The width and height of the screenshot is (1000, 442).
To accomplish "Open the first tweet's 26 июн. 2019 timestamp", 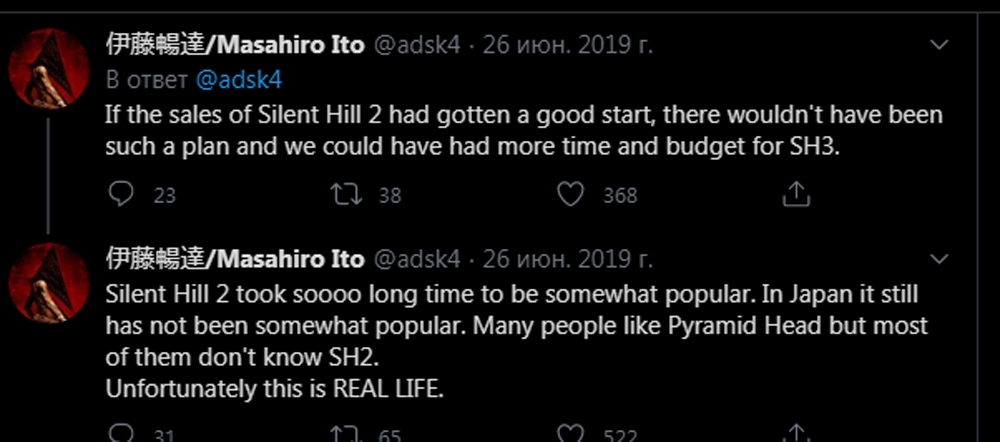I will [x=568, y=45].
